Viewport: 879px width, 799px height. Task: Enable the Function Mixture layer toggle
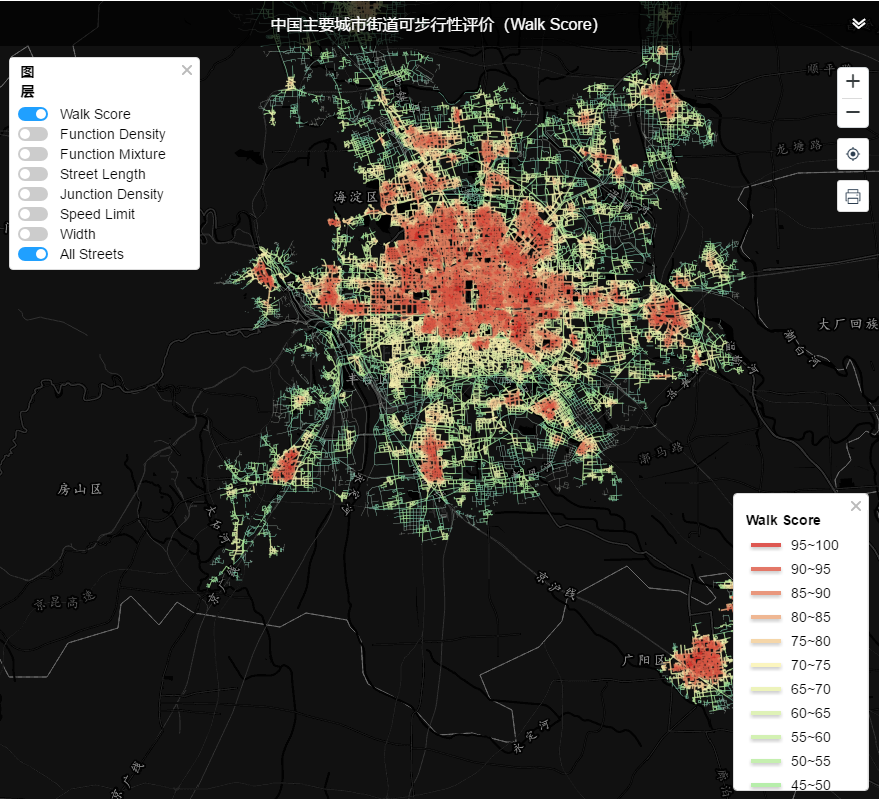[33, 154]
